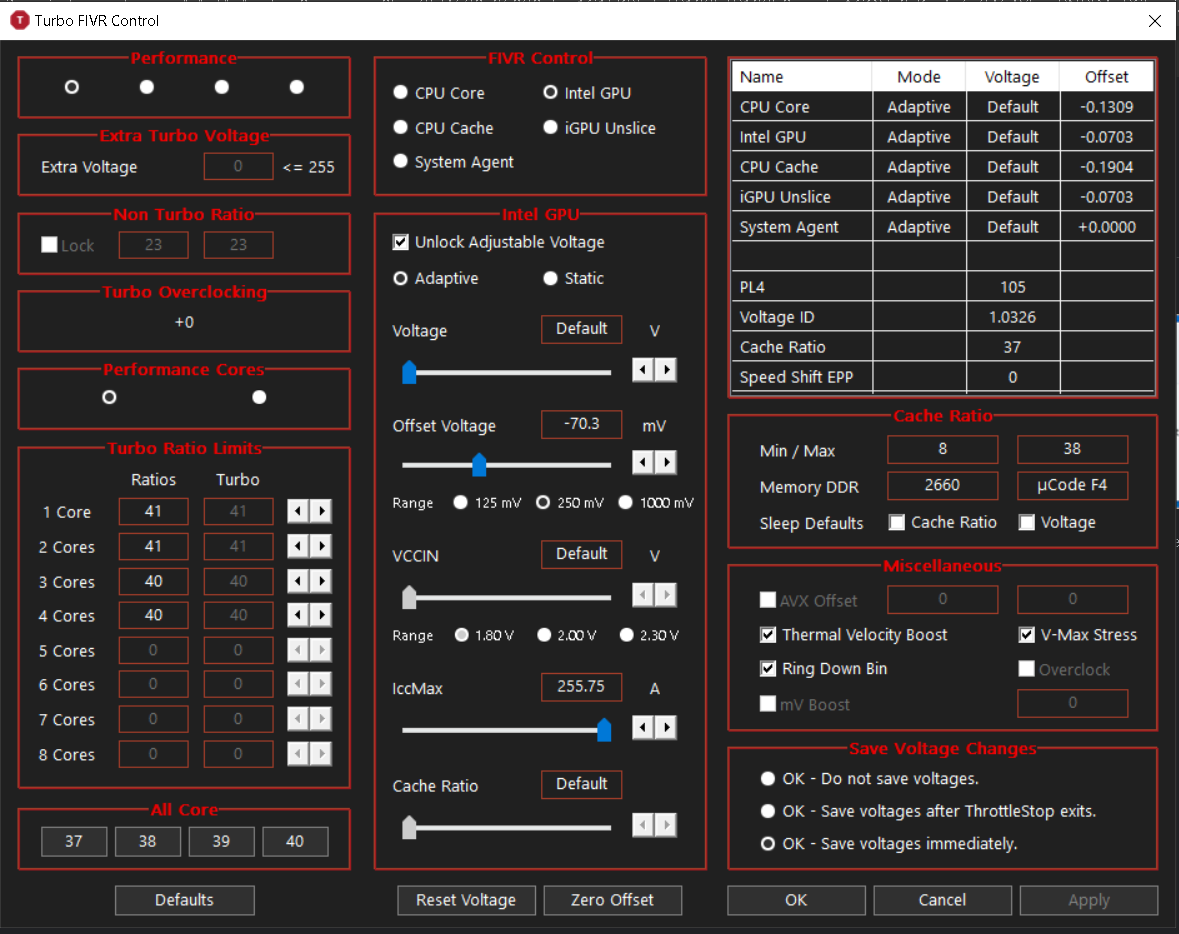Click the Offset column header

1106,77
